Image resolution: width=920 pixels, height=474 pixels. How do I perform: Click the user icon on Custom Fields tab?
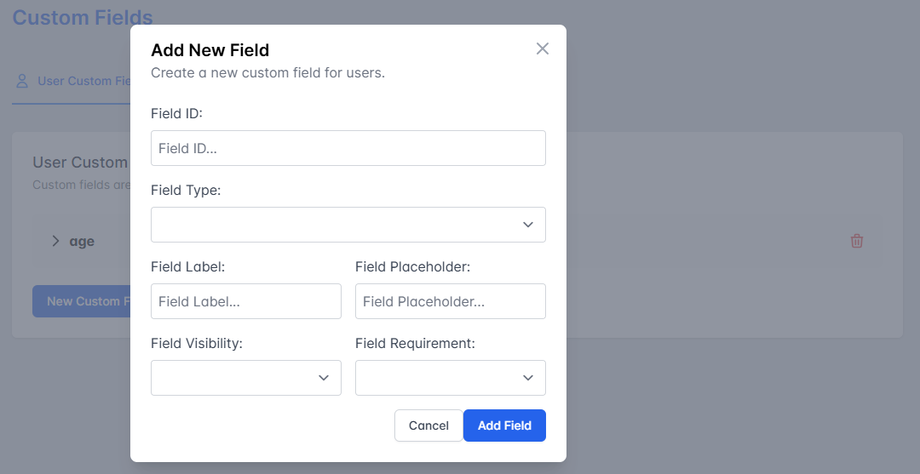pos(22,81)
